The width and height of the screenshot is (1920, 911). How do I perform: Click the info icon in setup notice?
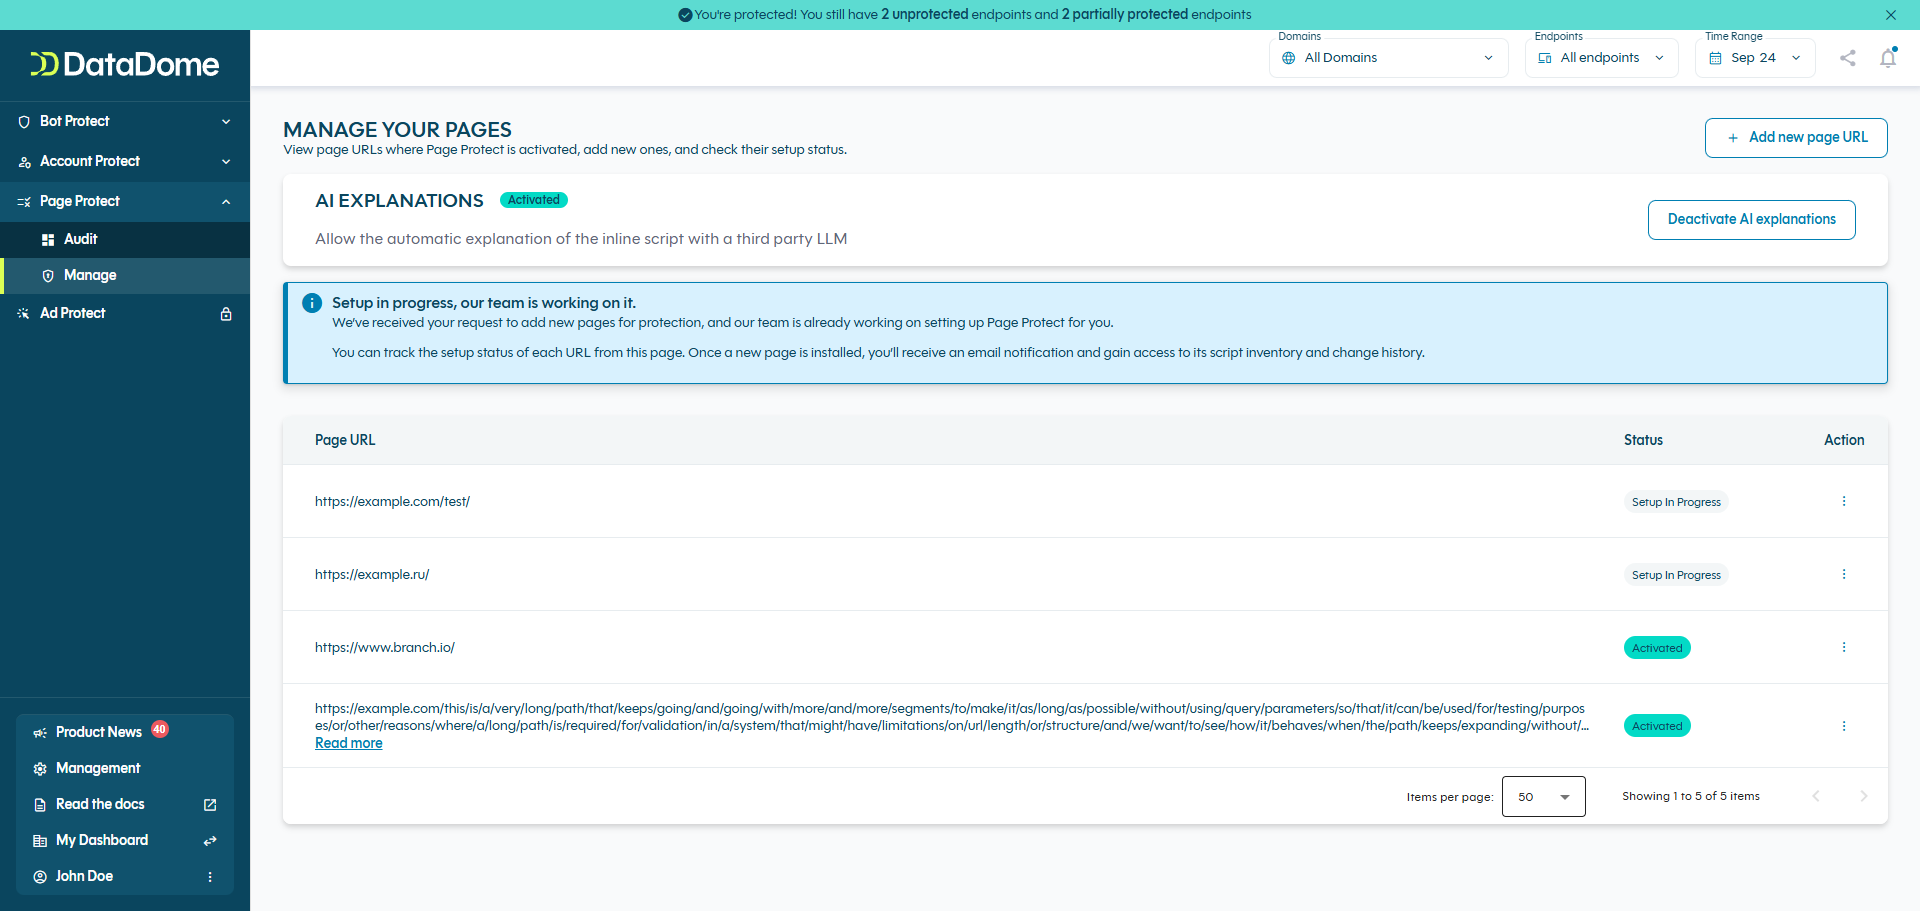tap(312, 303)
